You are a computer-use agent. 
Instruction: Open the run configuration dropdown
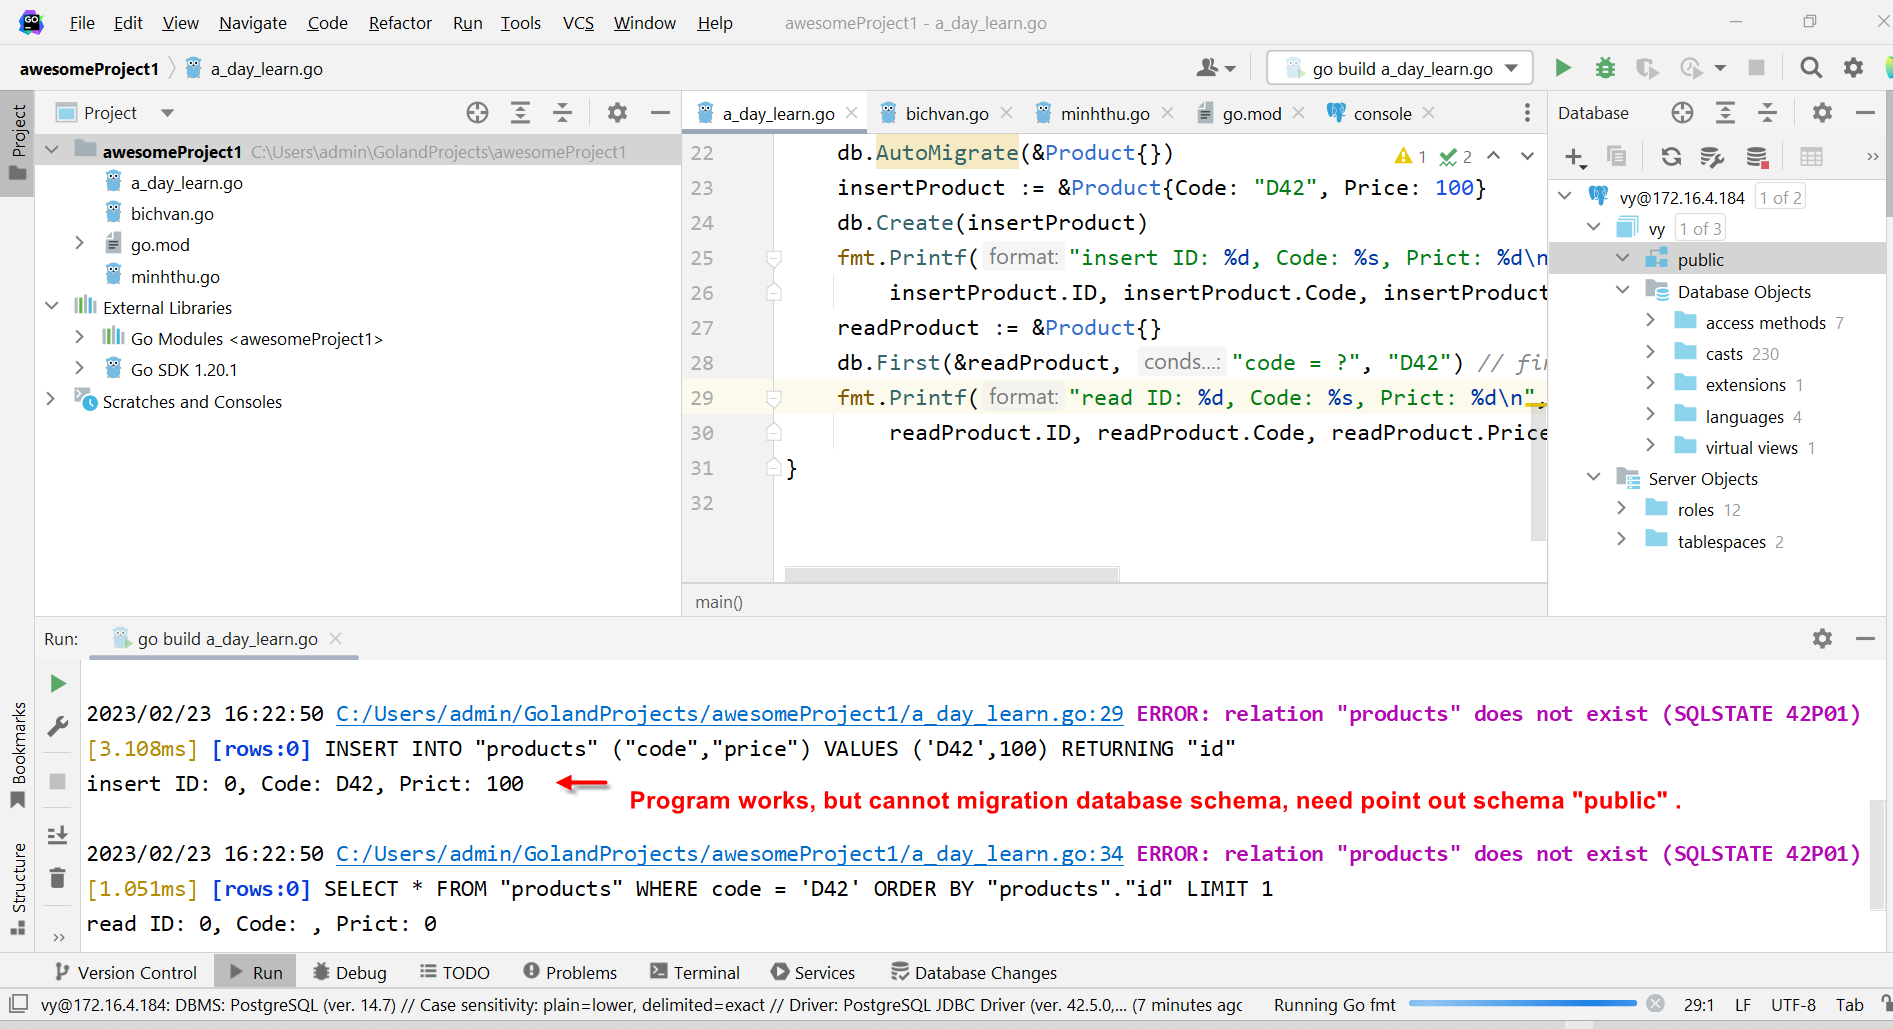[1510, 68]
